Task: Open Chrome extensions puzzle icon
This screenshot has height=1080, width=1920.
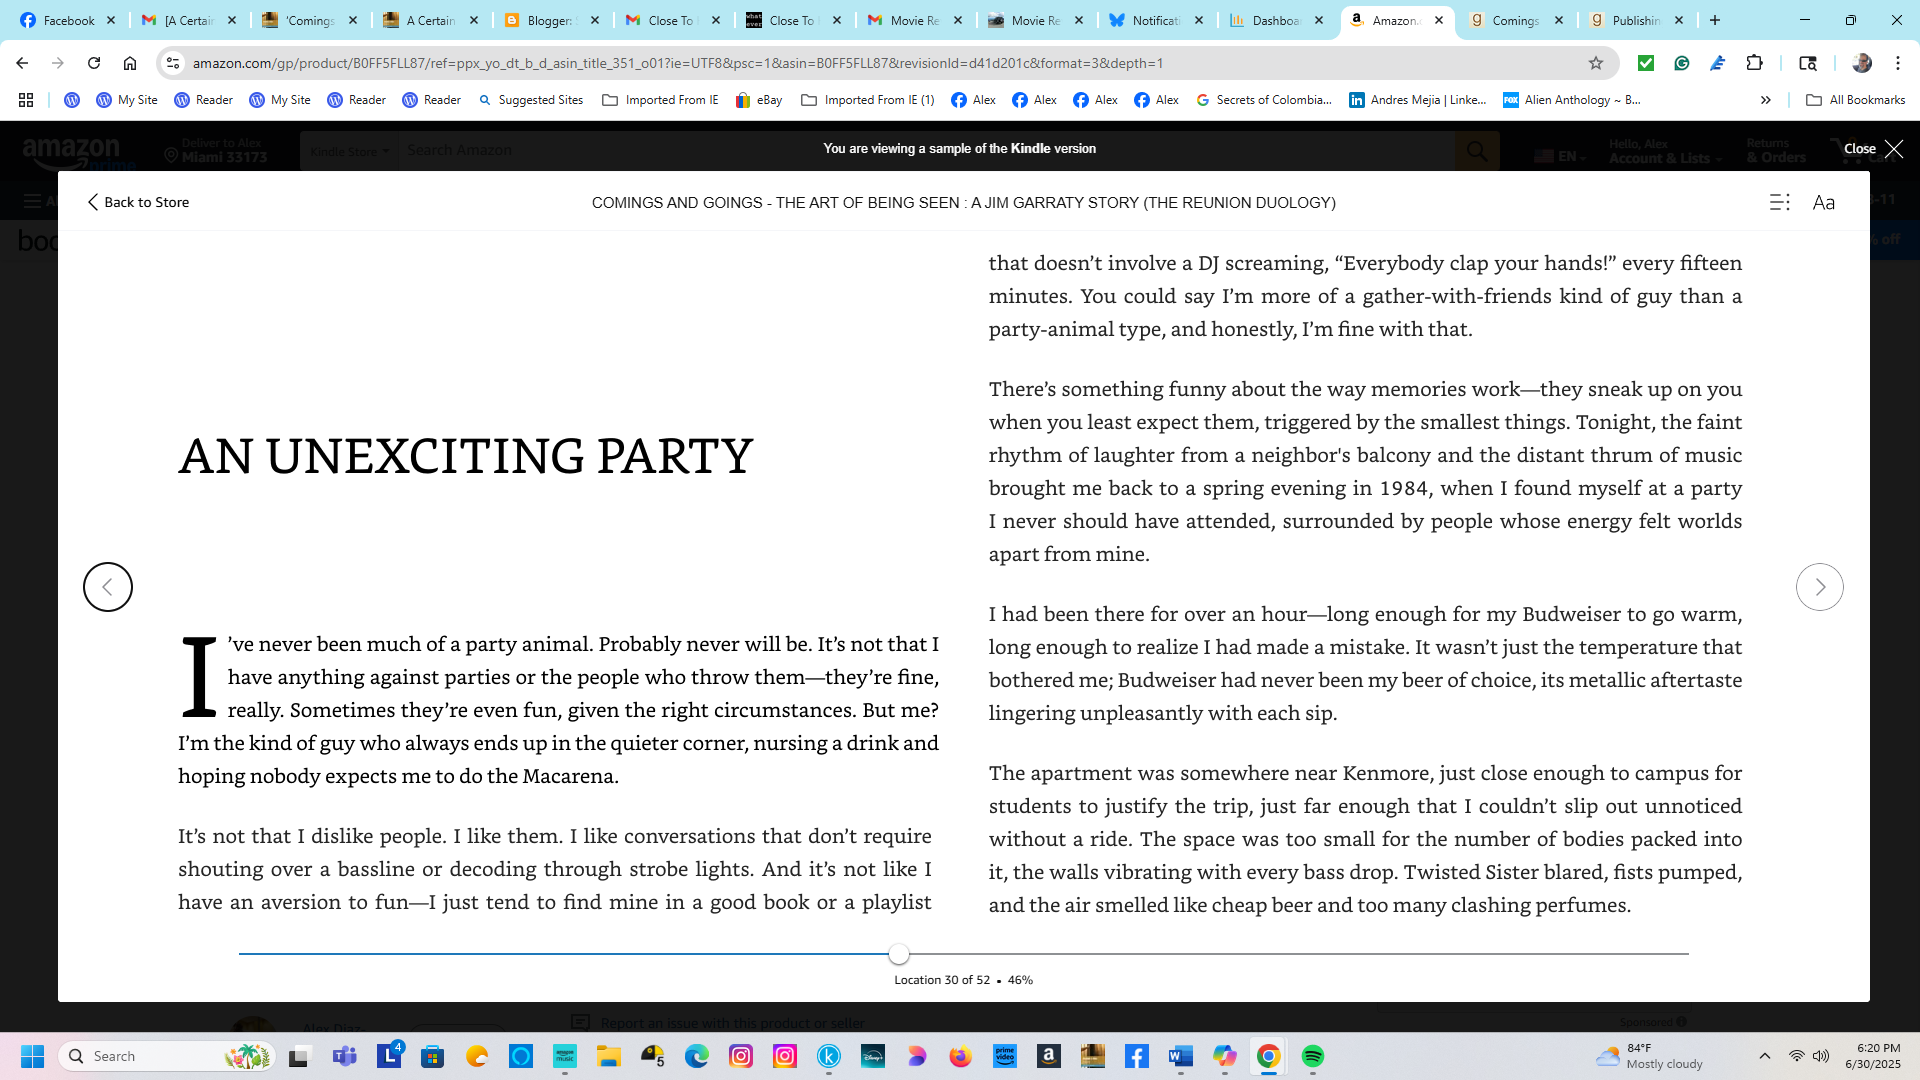Action: [x=1754, y=63]
